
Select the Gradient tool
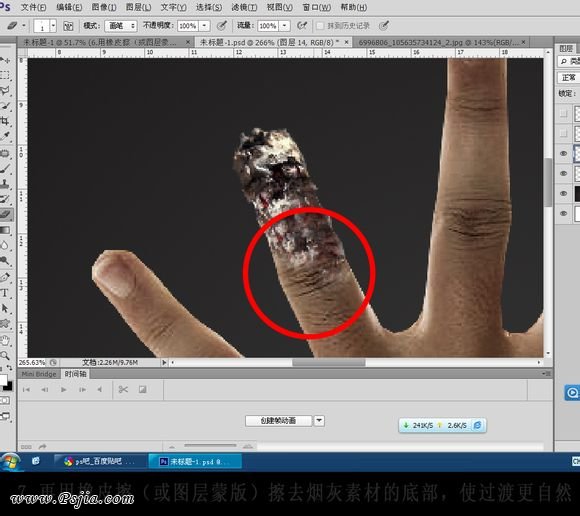(5, 230)
